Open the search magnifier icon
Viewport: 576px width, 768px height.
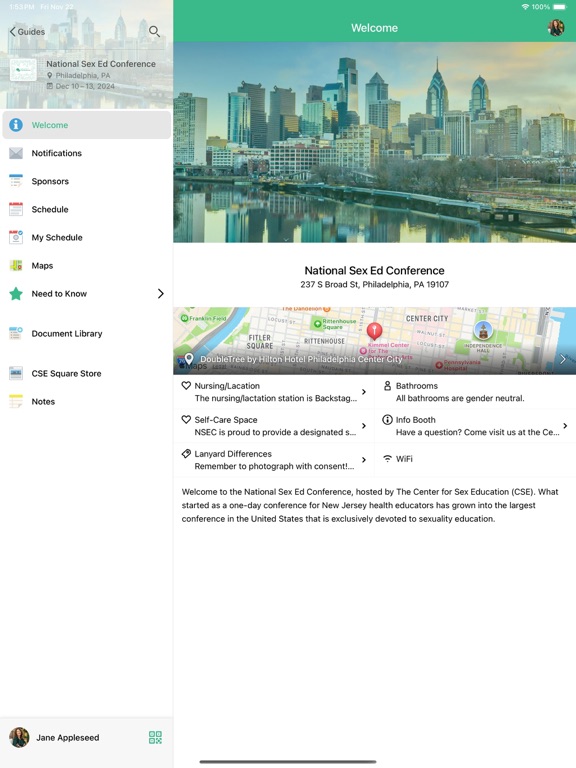[x=154, y=31]
